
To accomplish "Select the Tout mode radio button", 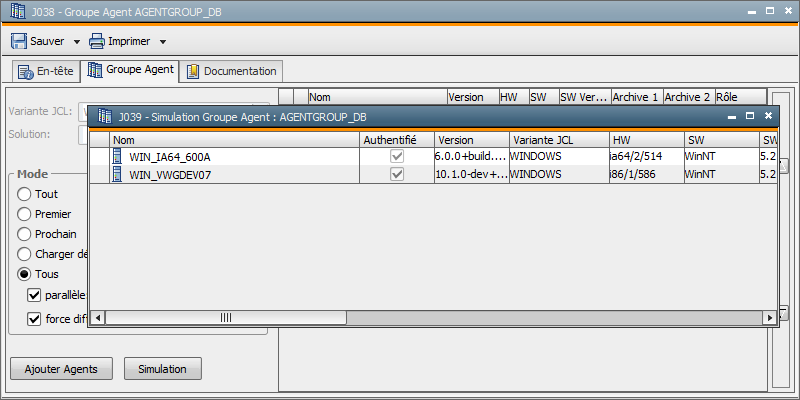I will (x=25, y=194).
